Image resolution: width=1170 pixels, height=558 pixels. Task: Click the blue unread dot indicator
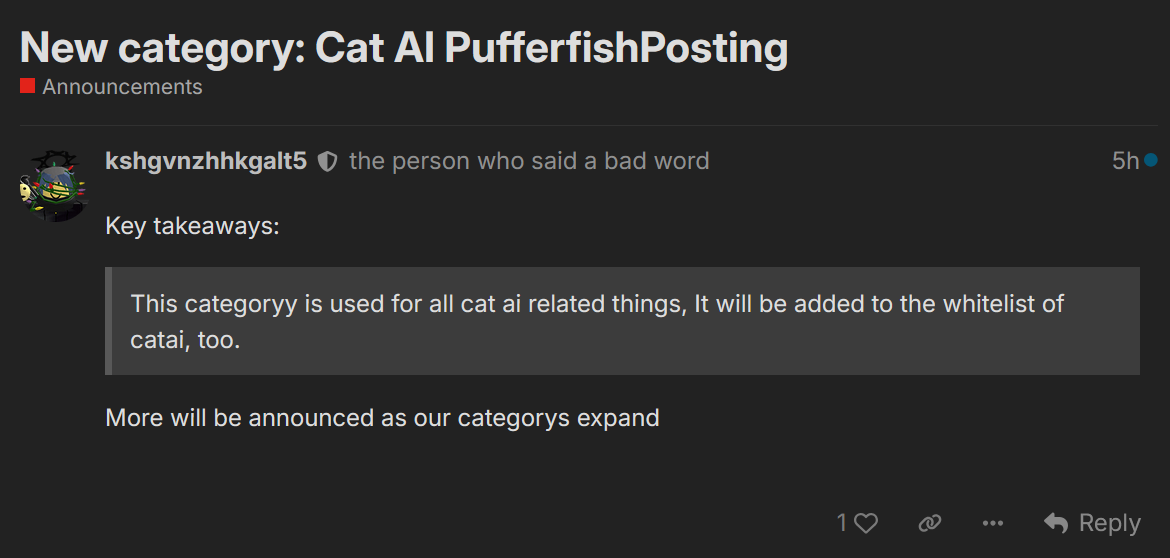pyautogui.click(x=1151, y=160)
